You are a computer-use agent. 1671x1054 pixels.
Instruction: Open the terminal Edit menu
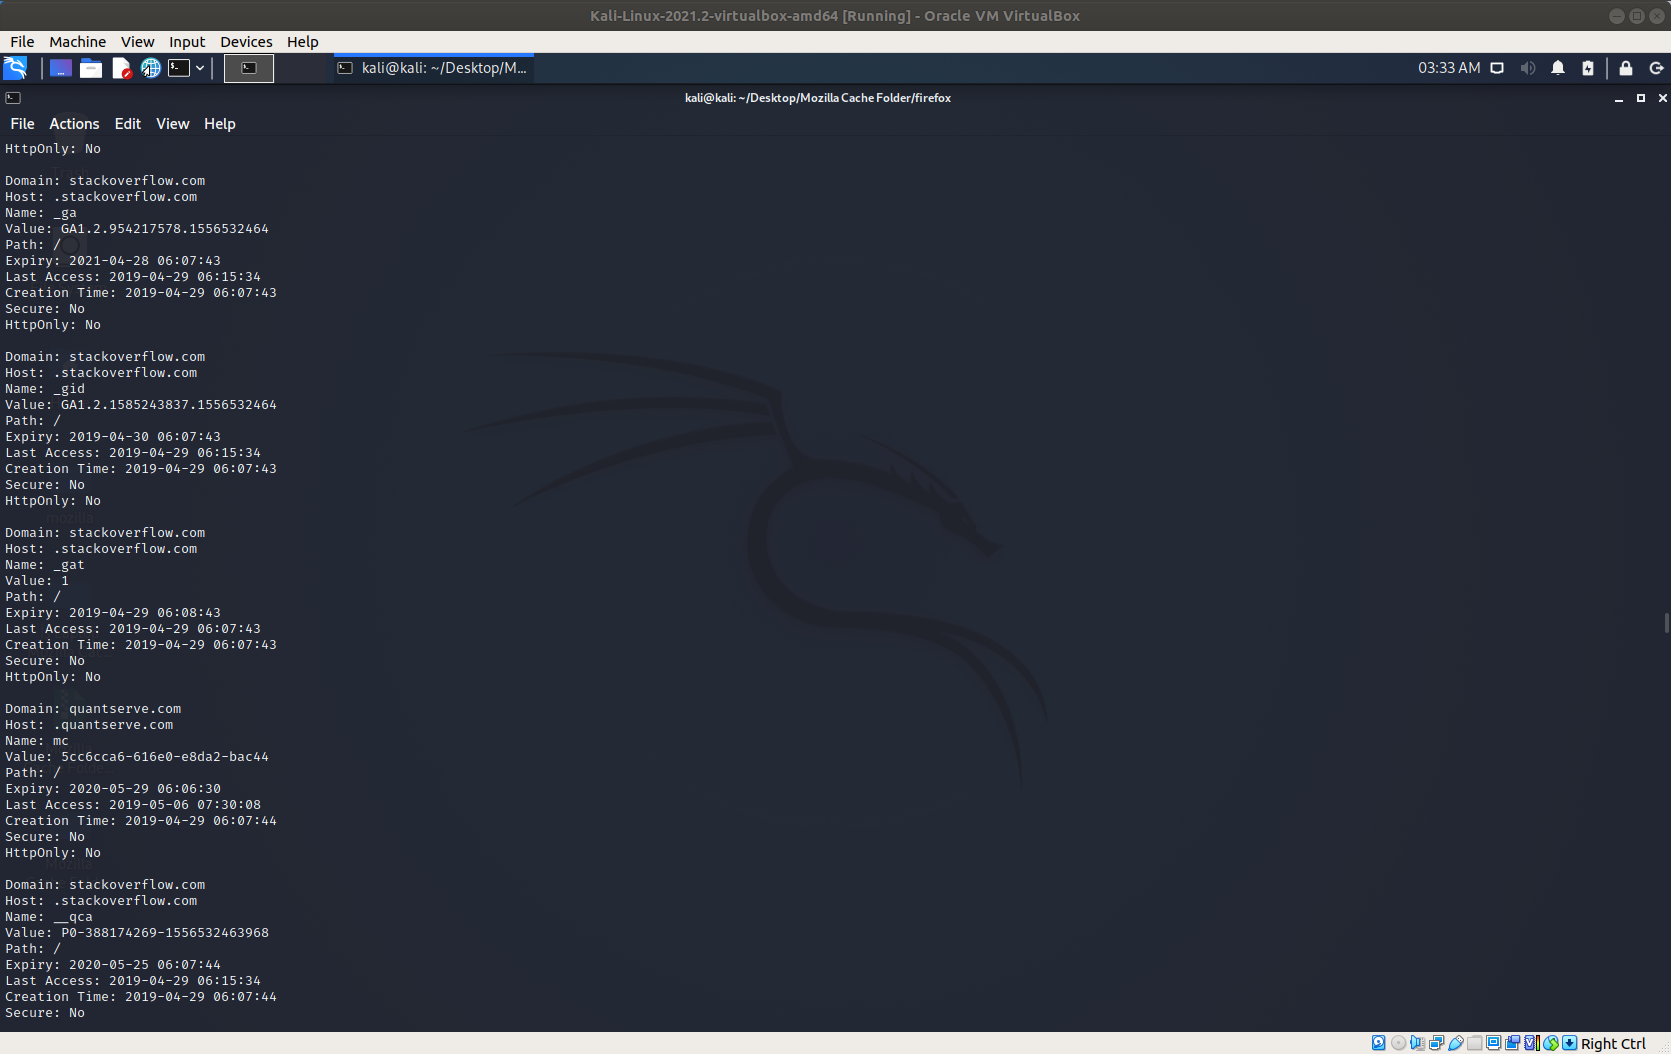tap(127, 124)
